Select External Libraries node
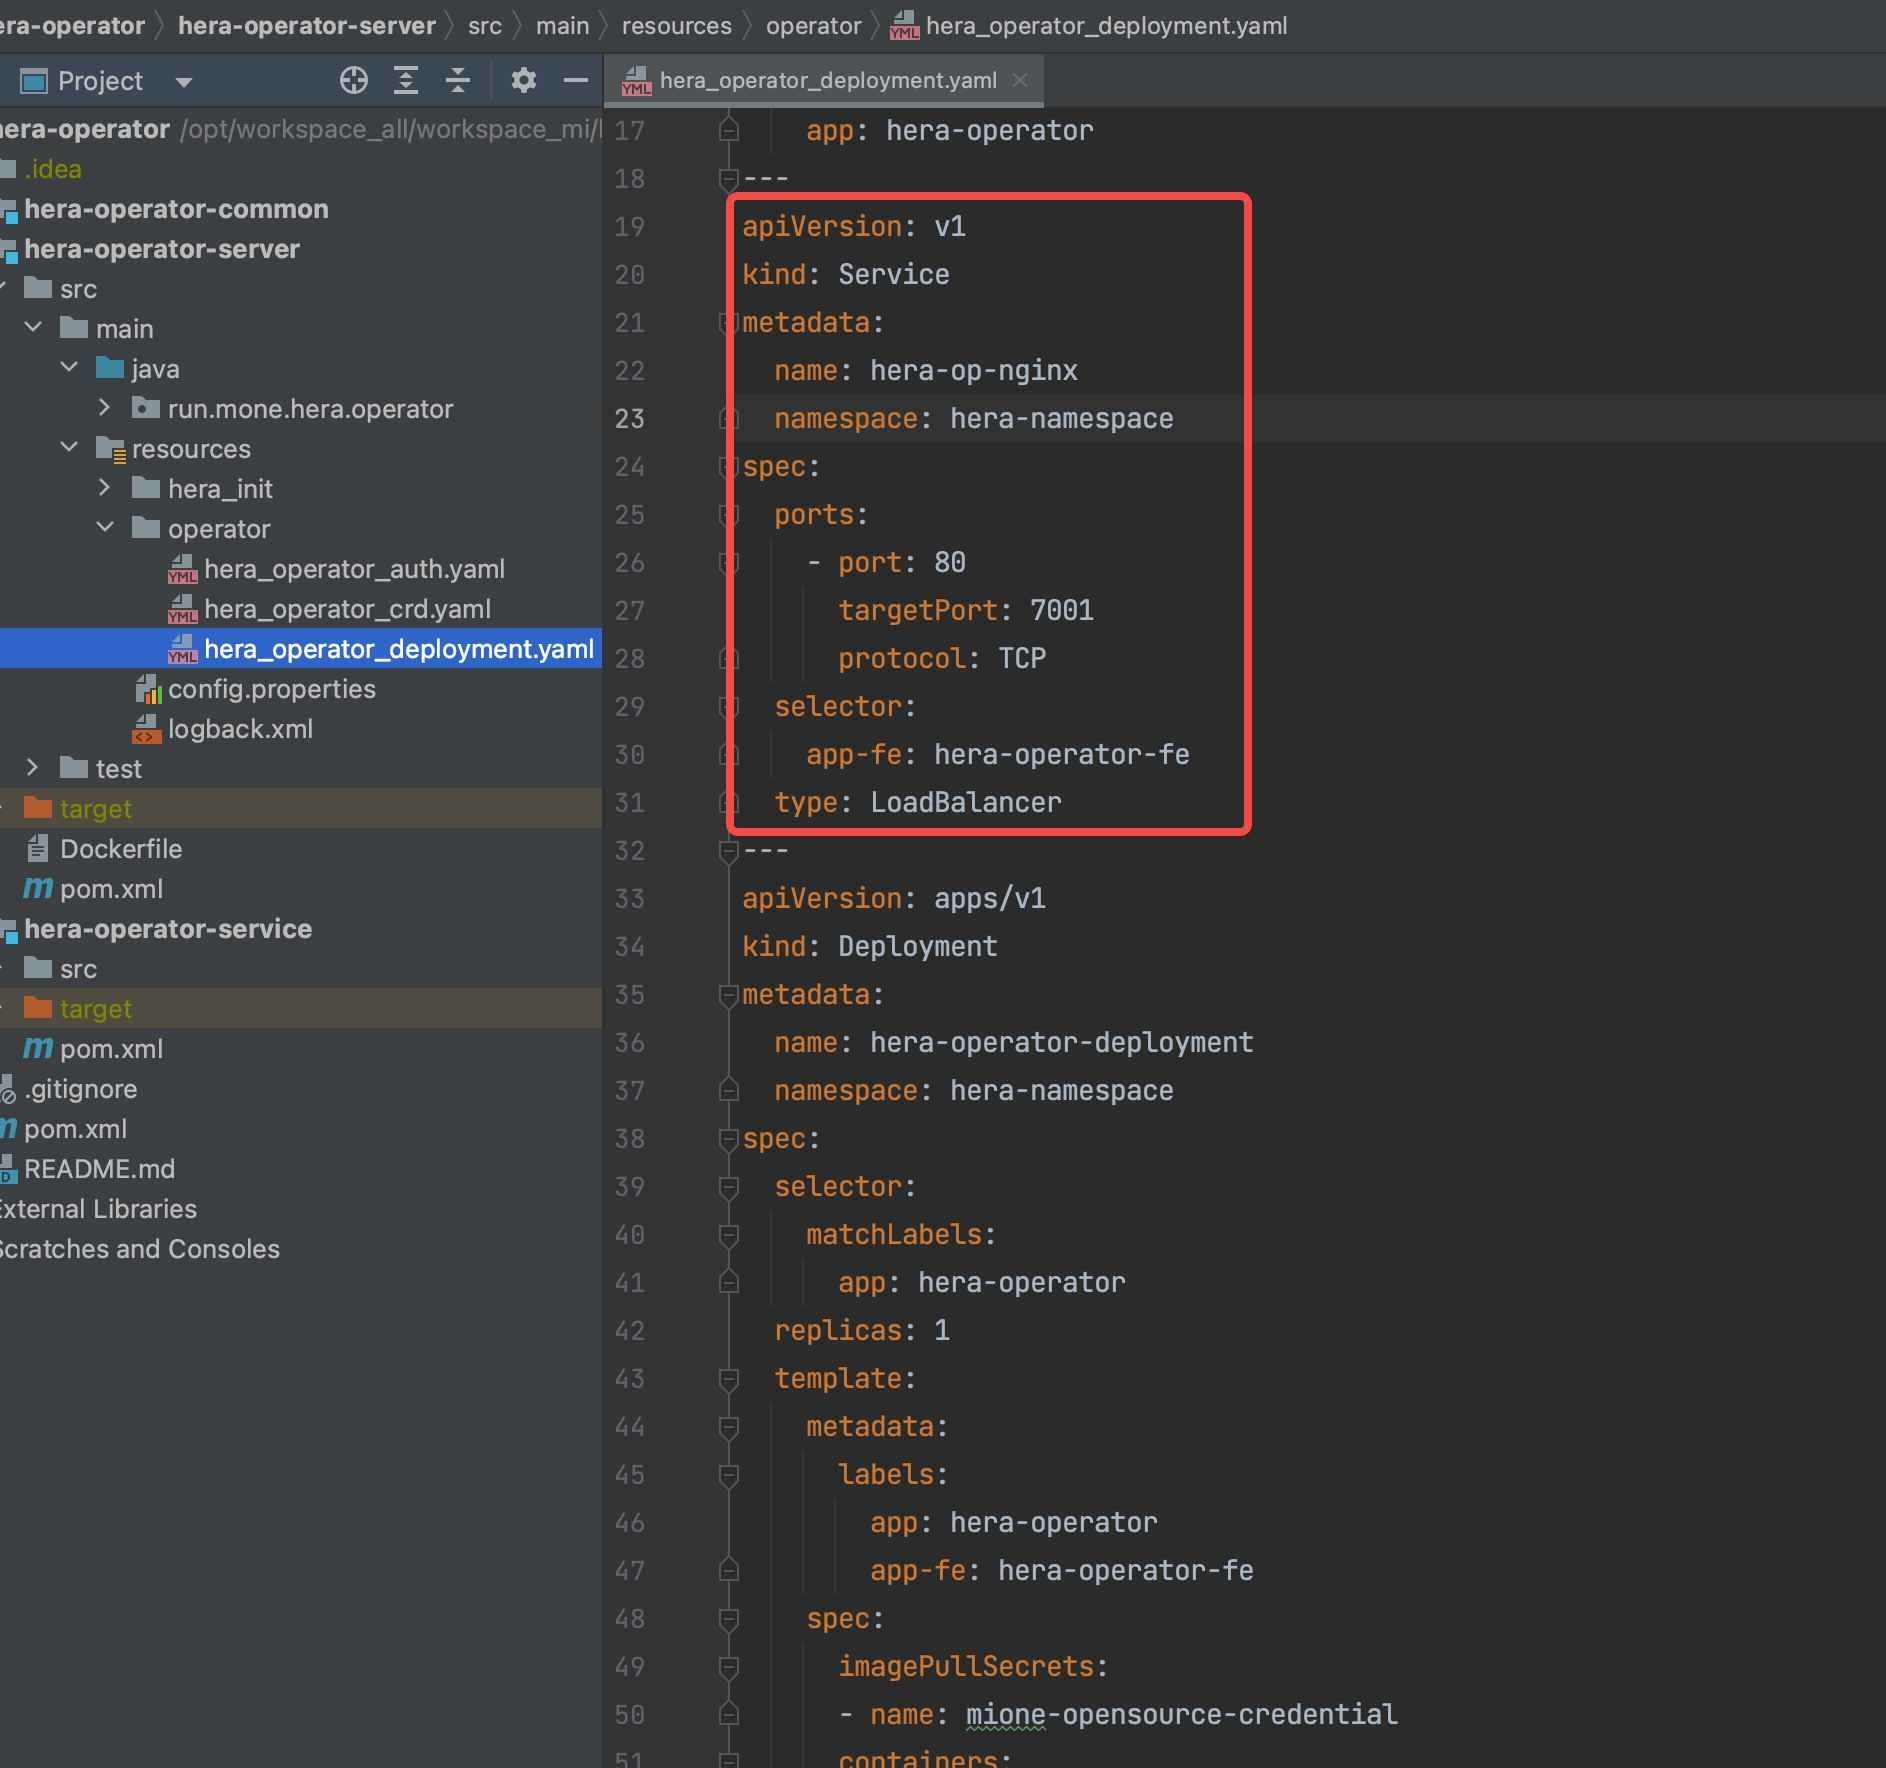The height and width of the screenshot is (1768, 1886). [96, 1209]
